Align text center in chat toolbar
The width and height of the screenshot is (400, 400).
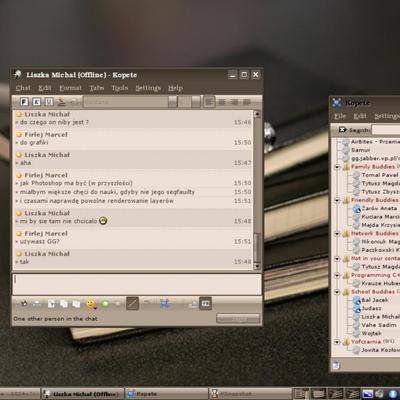tap(222, 102)
